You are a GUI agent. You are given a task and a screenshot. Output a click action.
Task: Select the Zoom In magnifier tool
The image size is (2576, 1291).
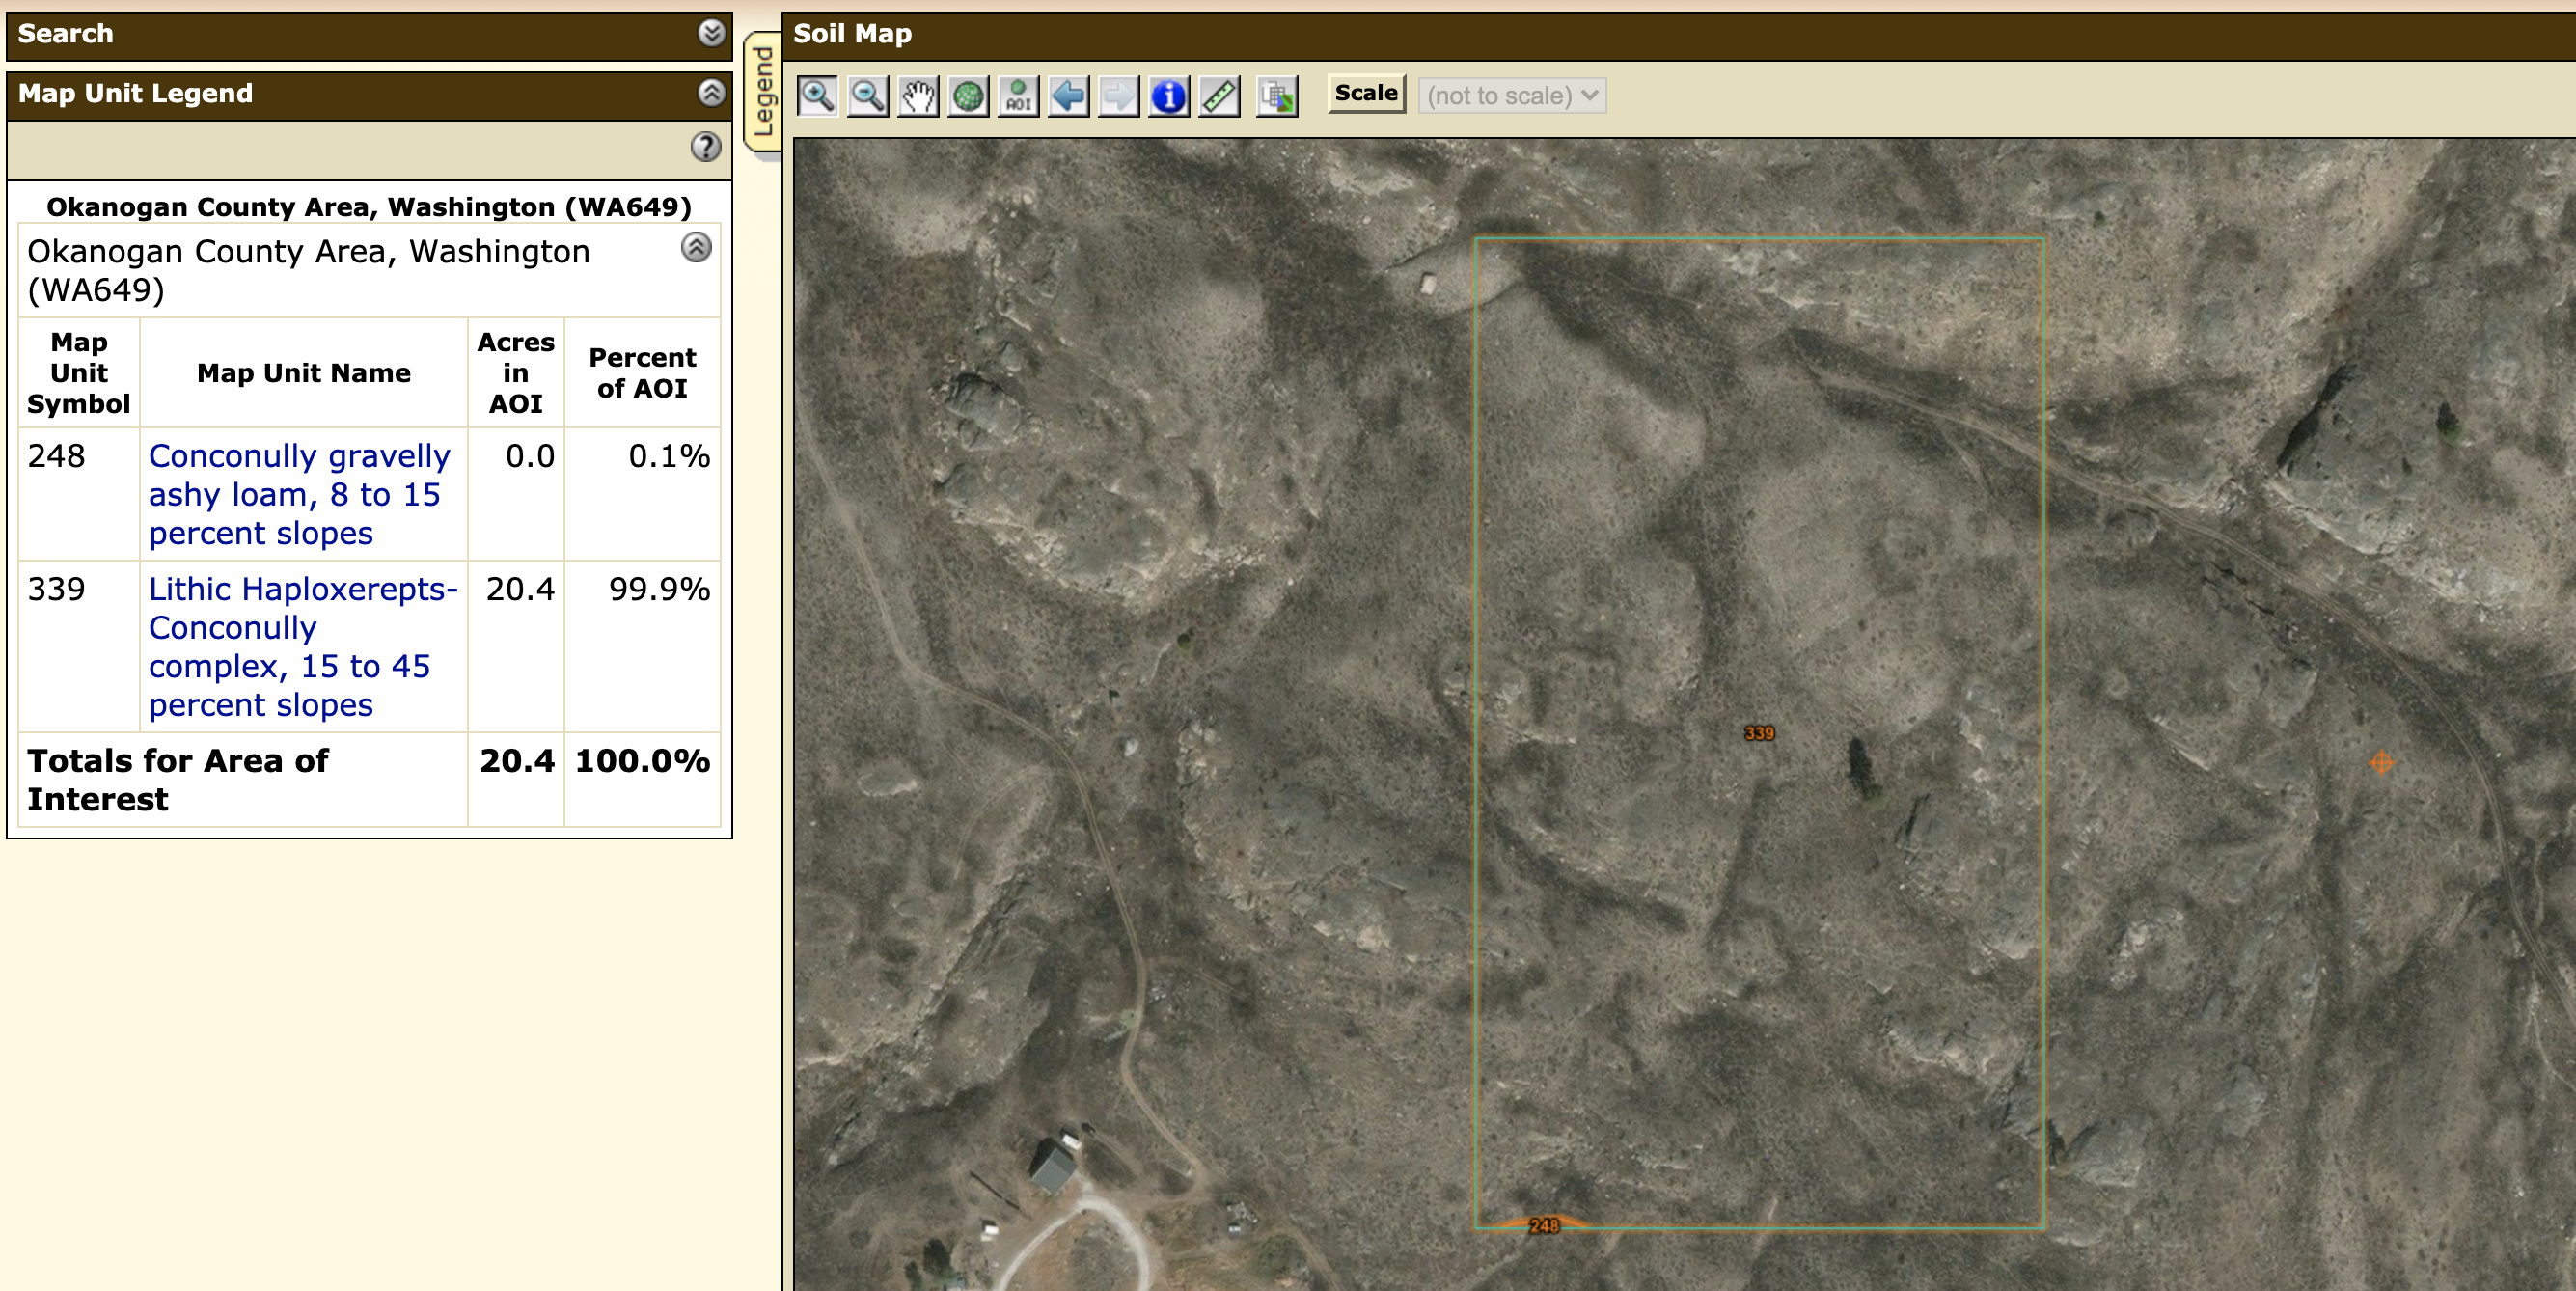coord(817,96)
